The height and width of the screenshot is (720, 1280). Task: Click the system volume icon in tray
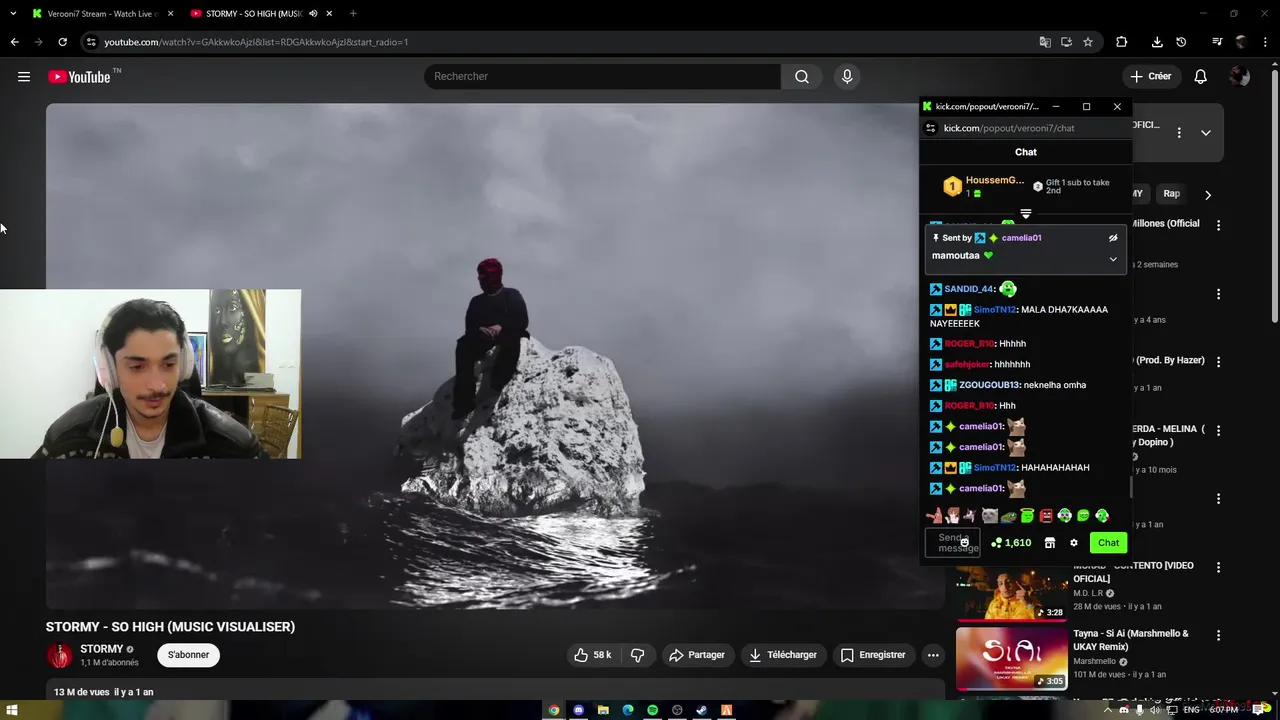point(1155,710)
